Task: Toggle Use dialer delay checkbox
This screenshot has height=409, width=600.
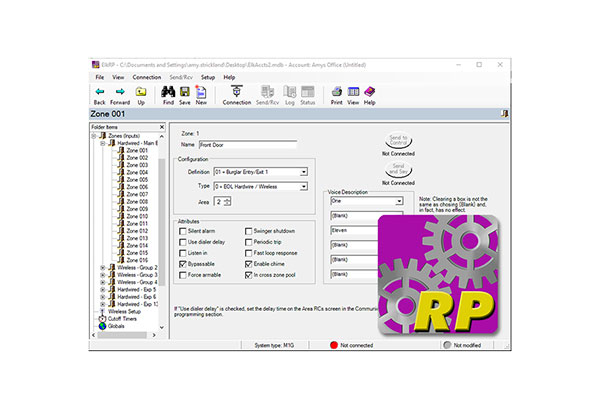Action: tap(183, 242)
